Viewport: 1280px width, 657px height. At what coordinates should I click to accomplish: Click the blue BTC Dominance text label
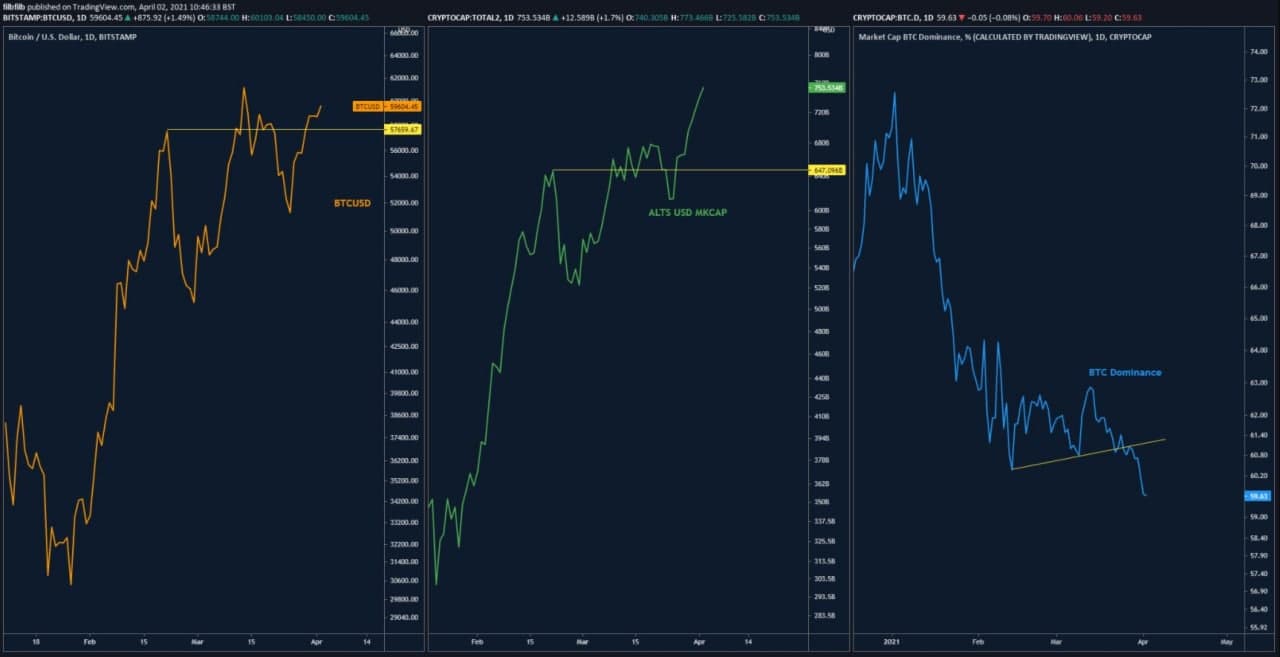point(1125,372)
